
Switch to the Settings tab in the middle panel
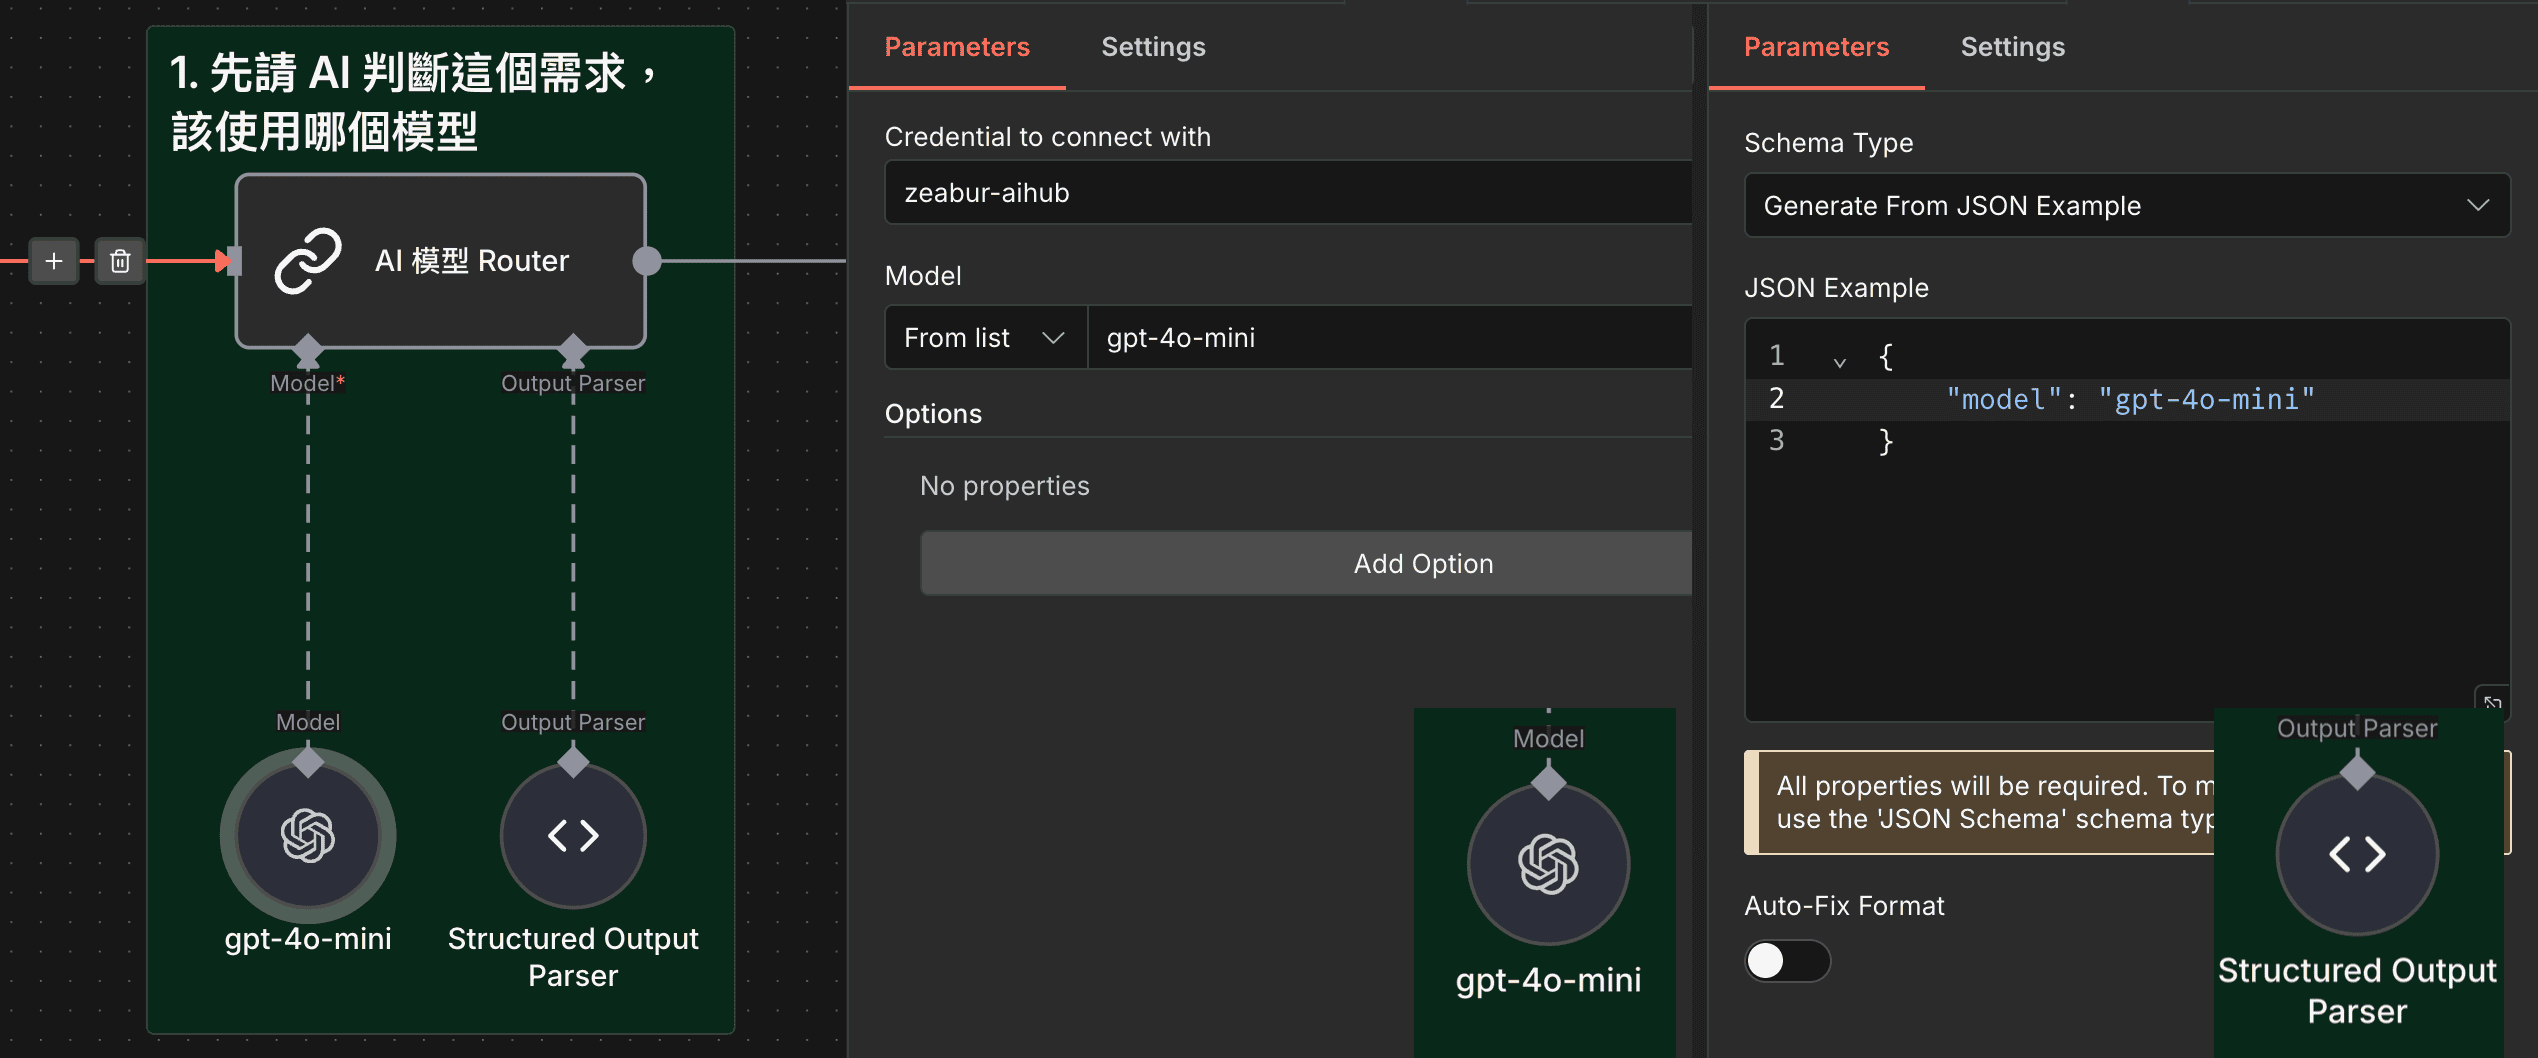coord(1152,46)
